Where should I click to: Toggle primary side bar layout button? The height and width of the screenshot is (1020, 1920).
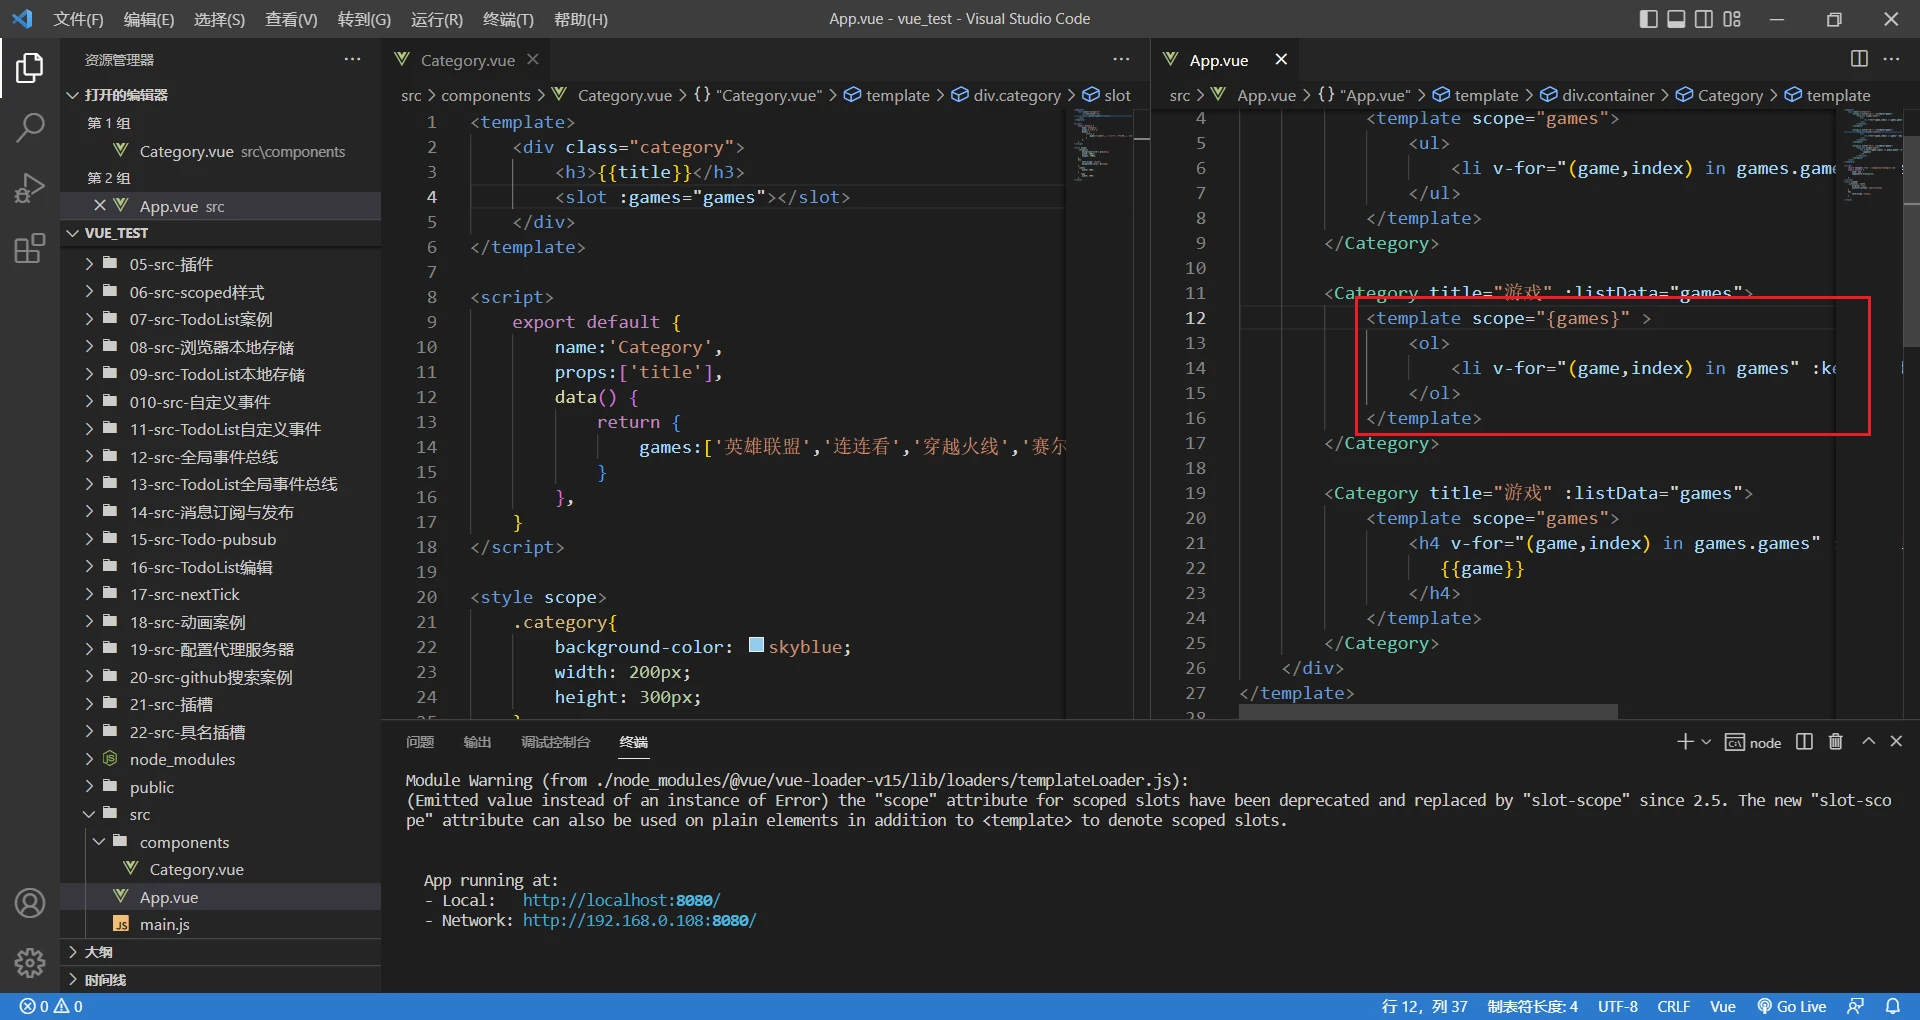pos(1649,19)
